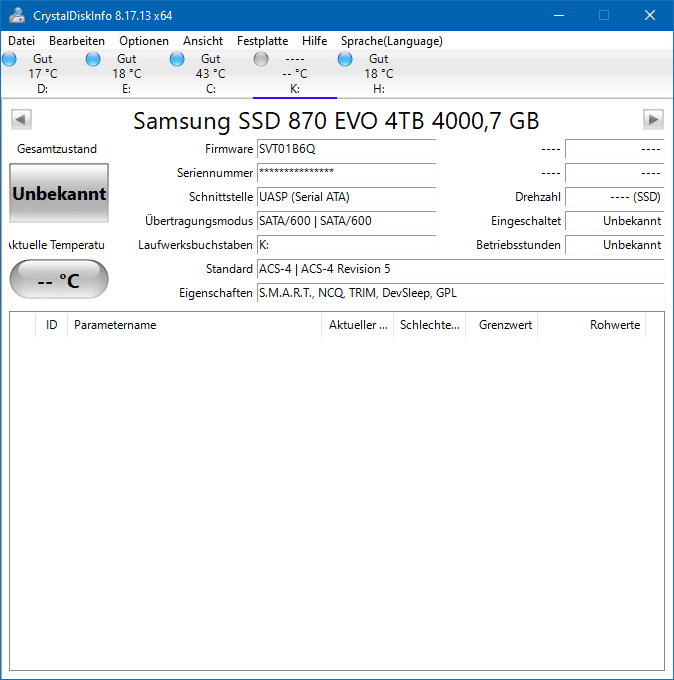Click the blue status orb for drive H:

pyautogui.click(x=345, y=59)
